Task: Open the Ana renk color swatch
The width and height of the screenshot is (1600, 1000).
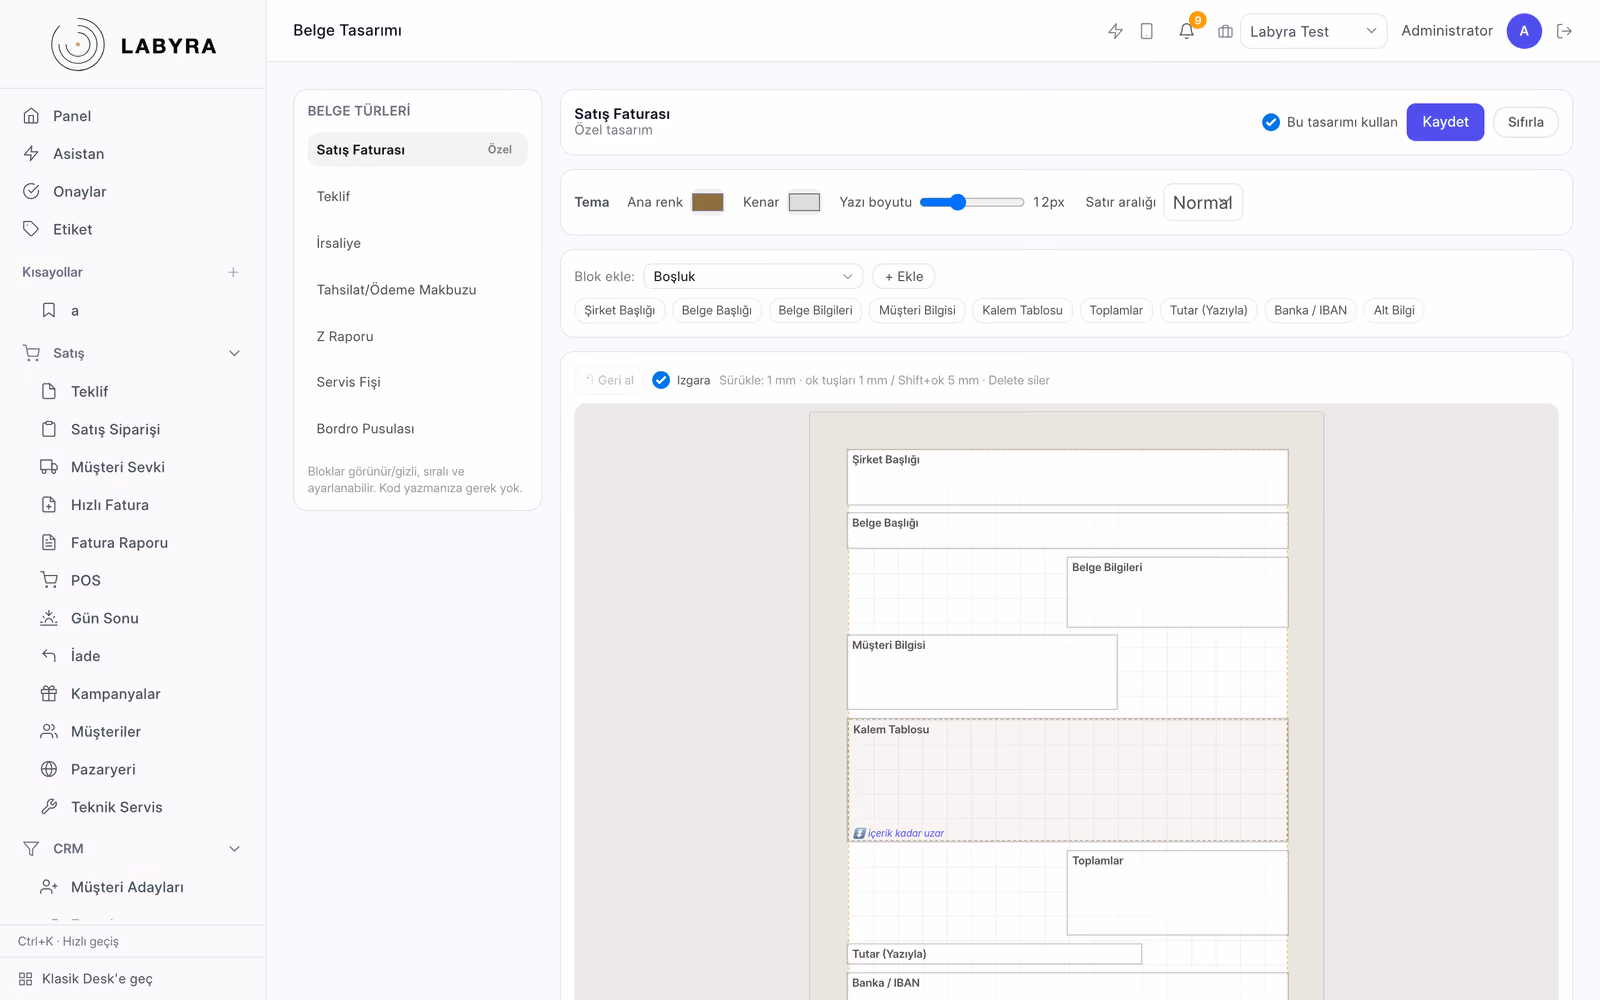Action: [x=708, y=202]
